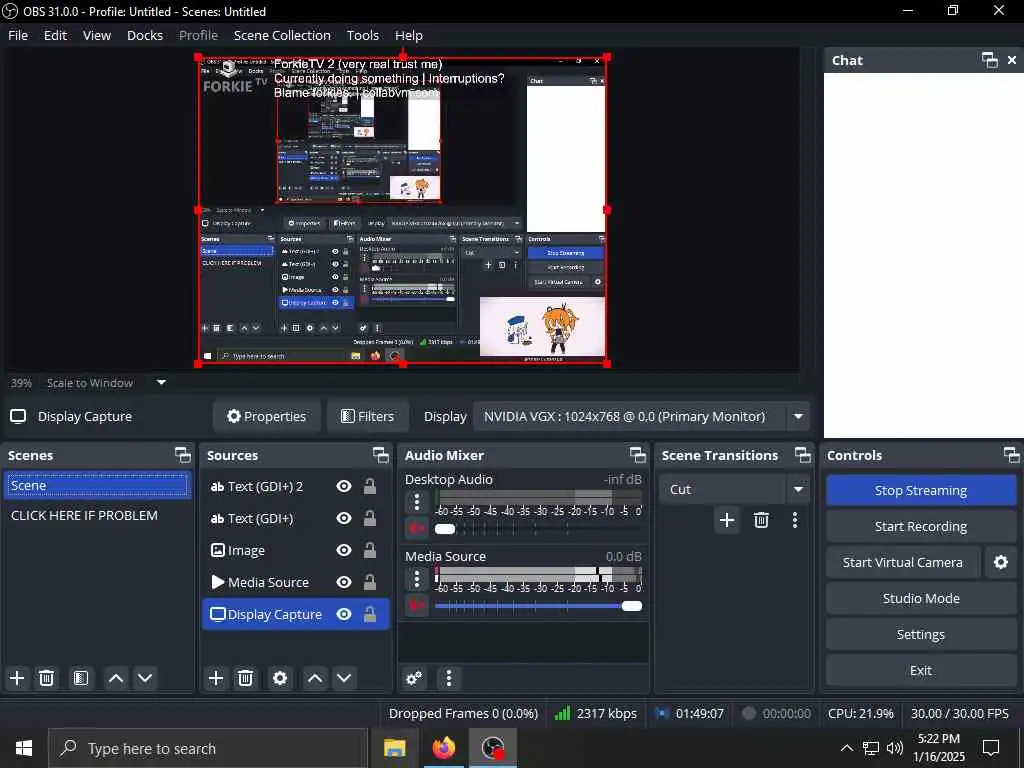Adjust the Media Source volume slider
This screenshot has height=768, width=1024.
coord(539,605)
